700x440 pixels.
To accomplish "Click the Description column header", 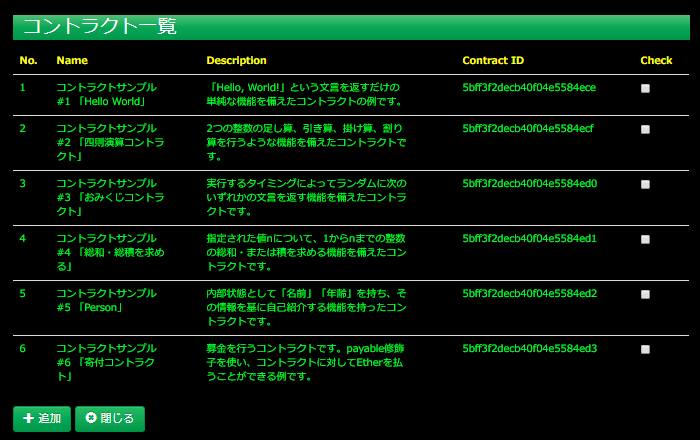I will click(x=236, y=61).
